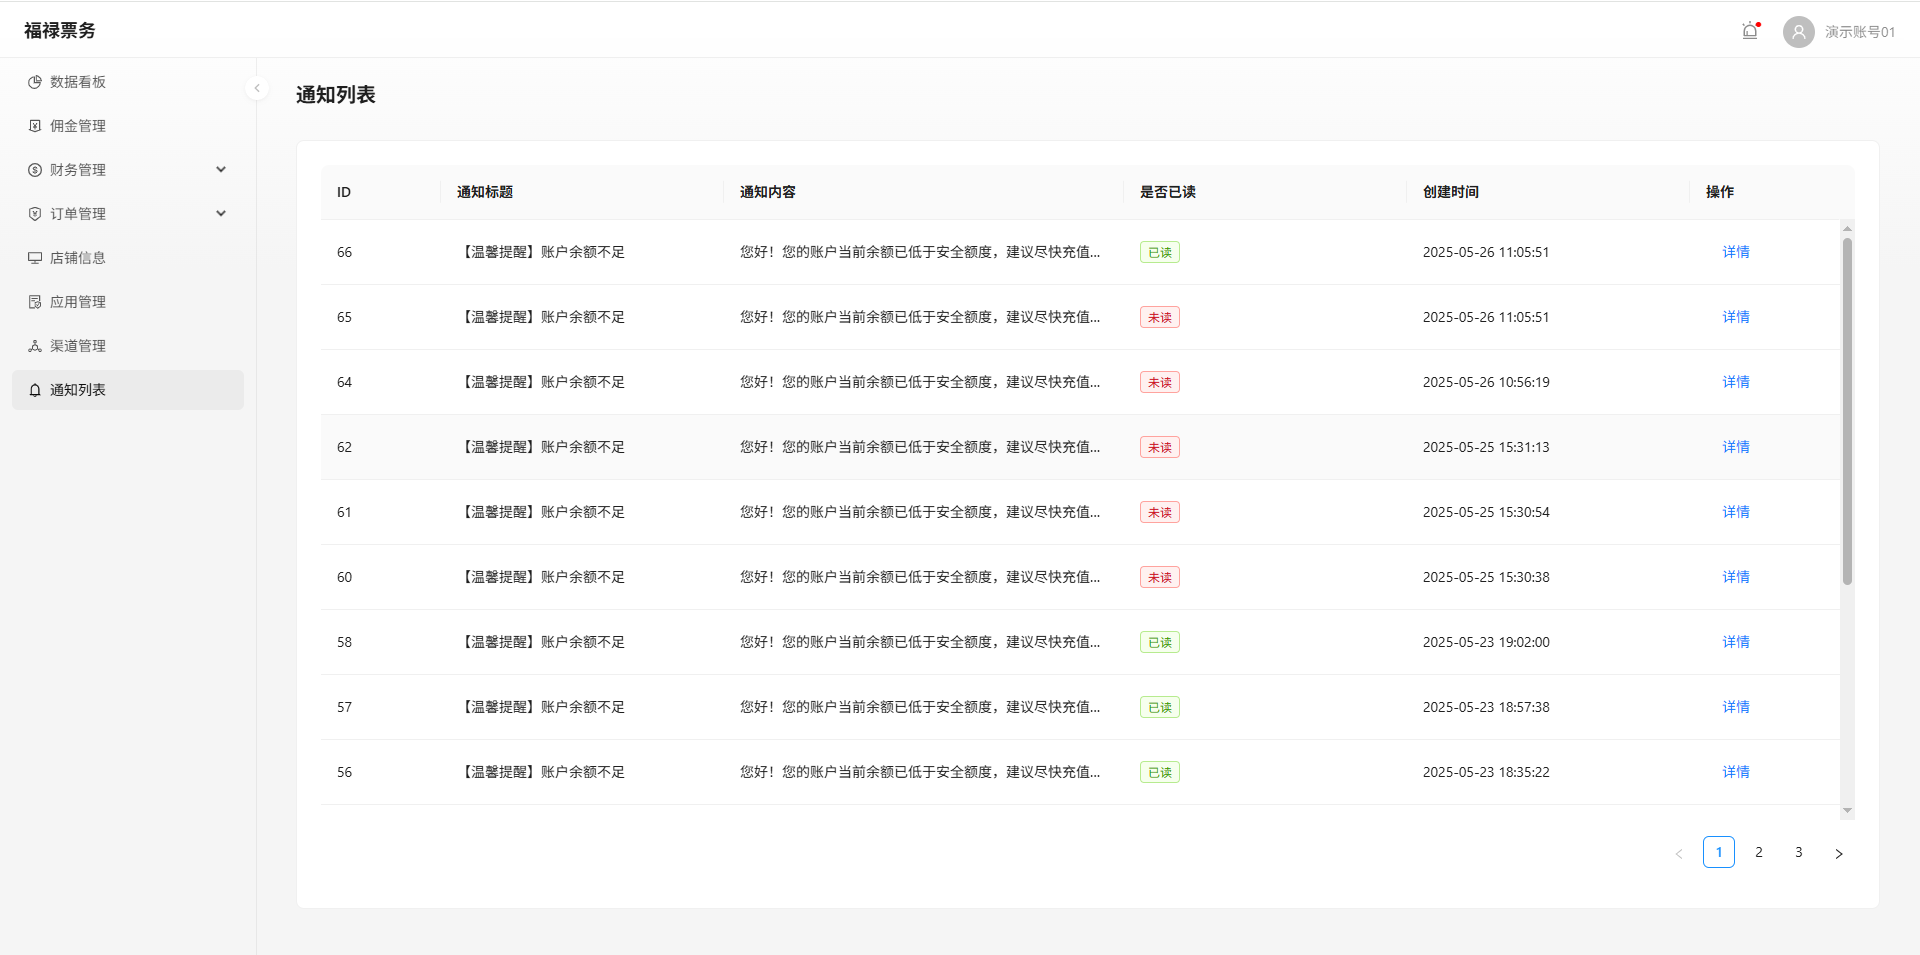Open the 佣金管理 menu item
Viewport: 1920px width, 955px height.
click(x=78, y=126)
